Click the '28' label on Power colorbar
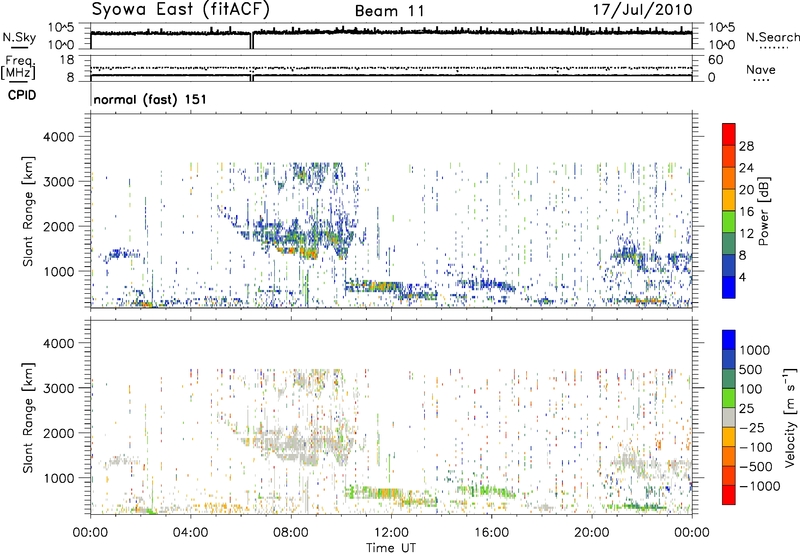Image resolution: width=800 pixels, height=554 pixels. [746, 146]
